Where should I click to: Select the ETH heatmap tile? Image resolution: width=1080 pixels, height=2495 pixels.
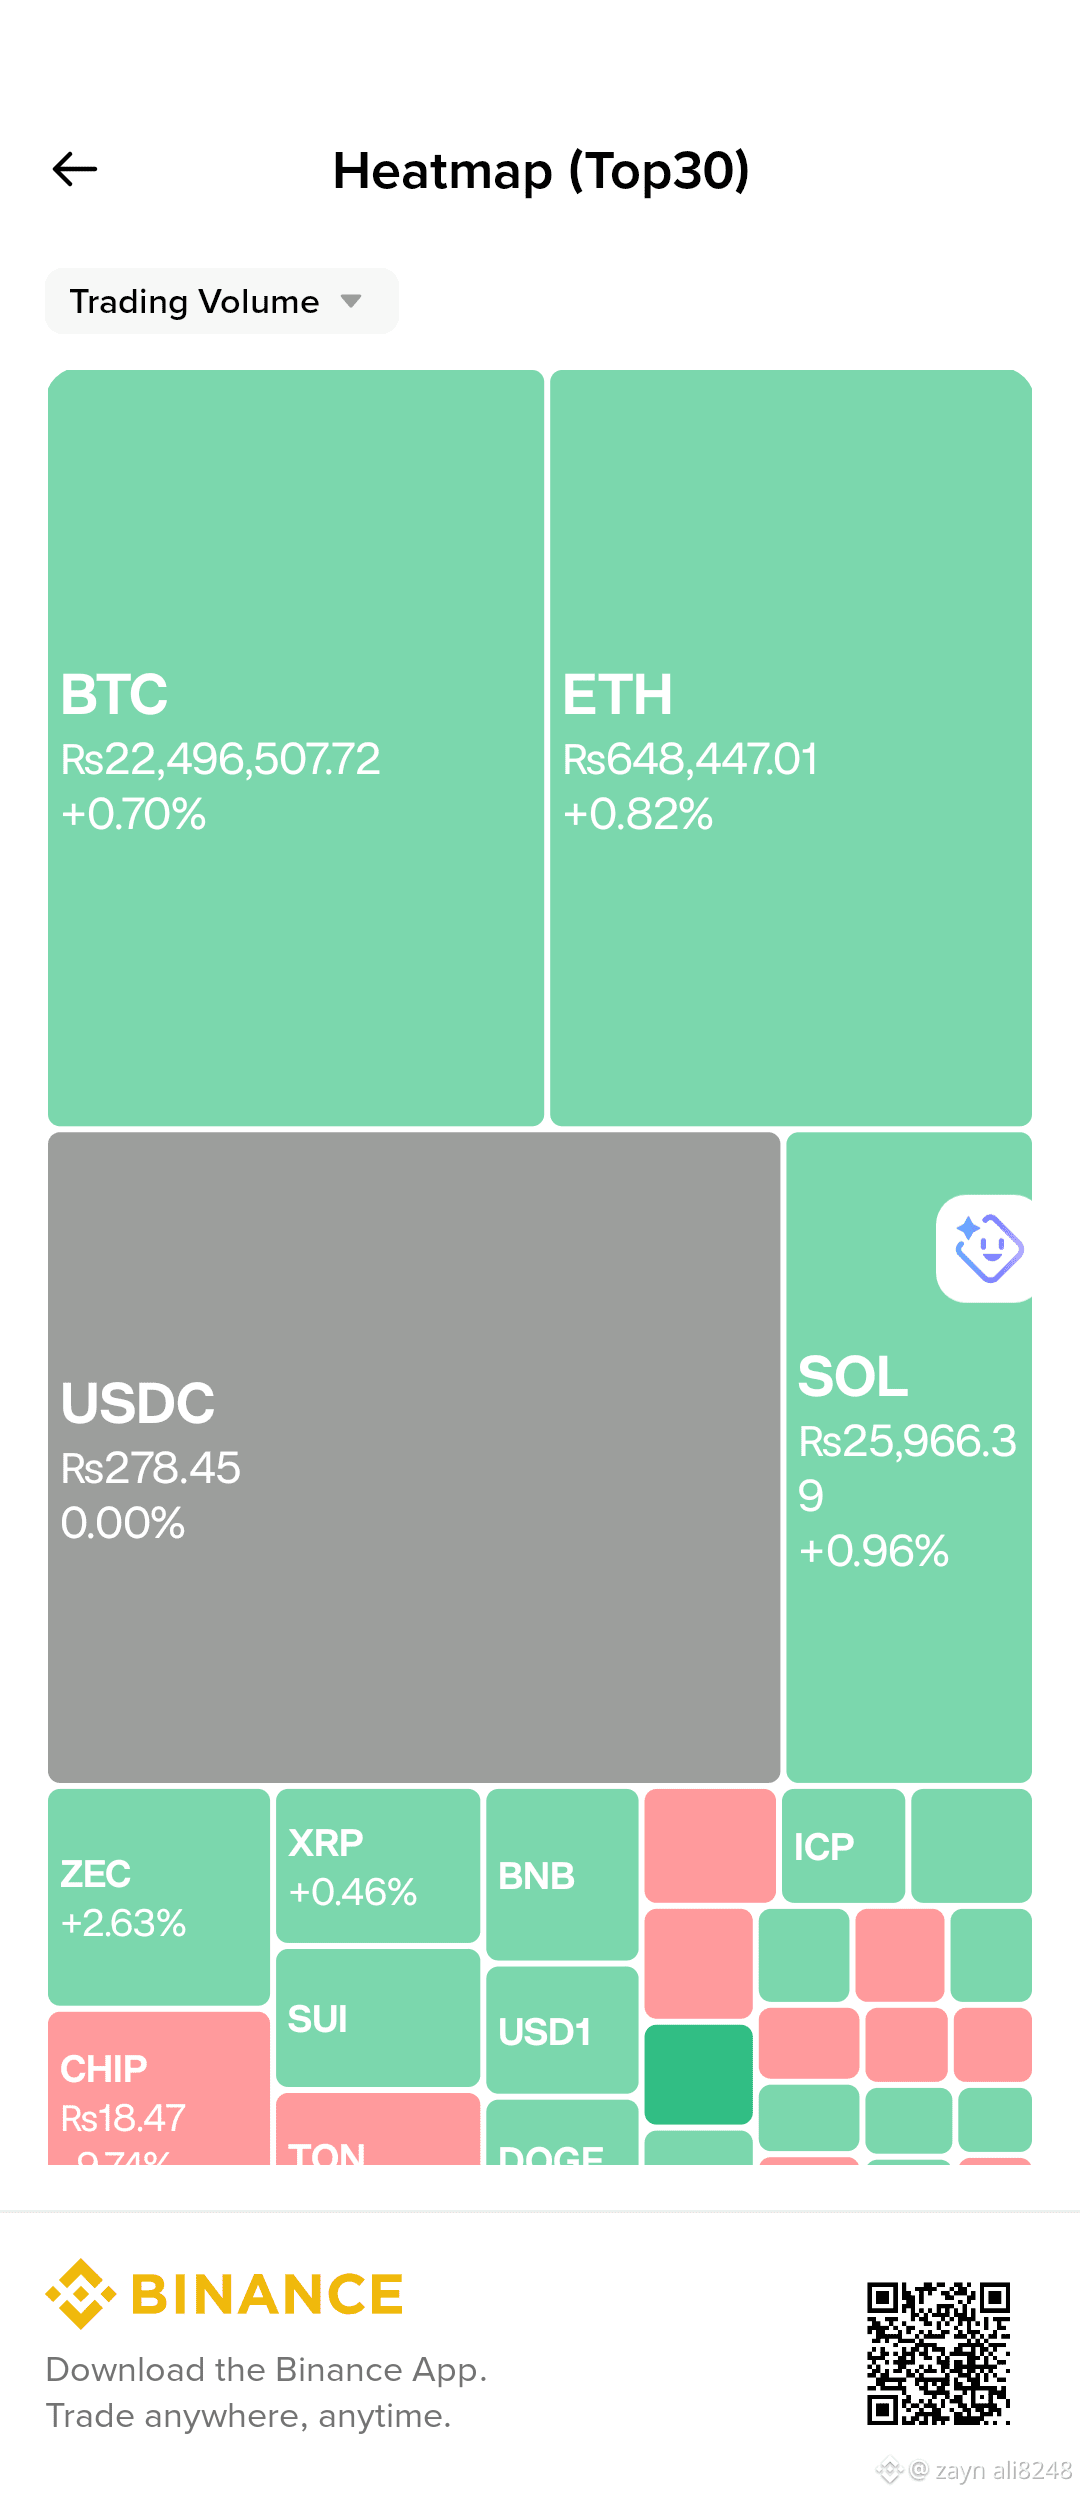tap(791, 748)
